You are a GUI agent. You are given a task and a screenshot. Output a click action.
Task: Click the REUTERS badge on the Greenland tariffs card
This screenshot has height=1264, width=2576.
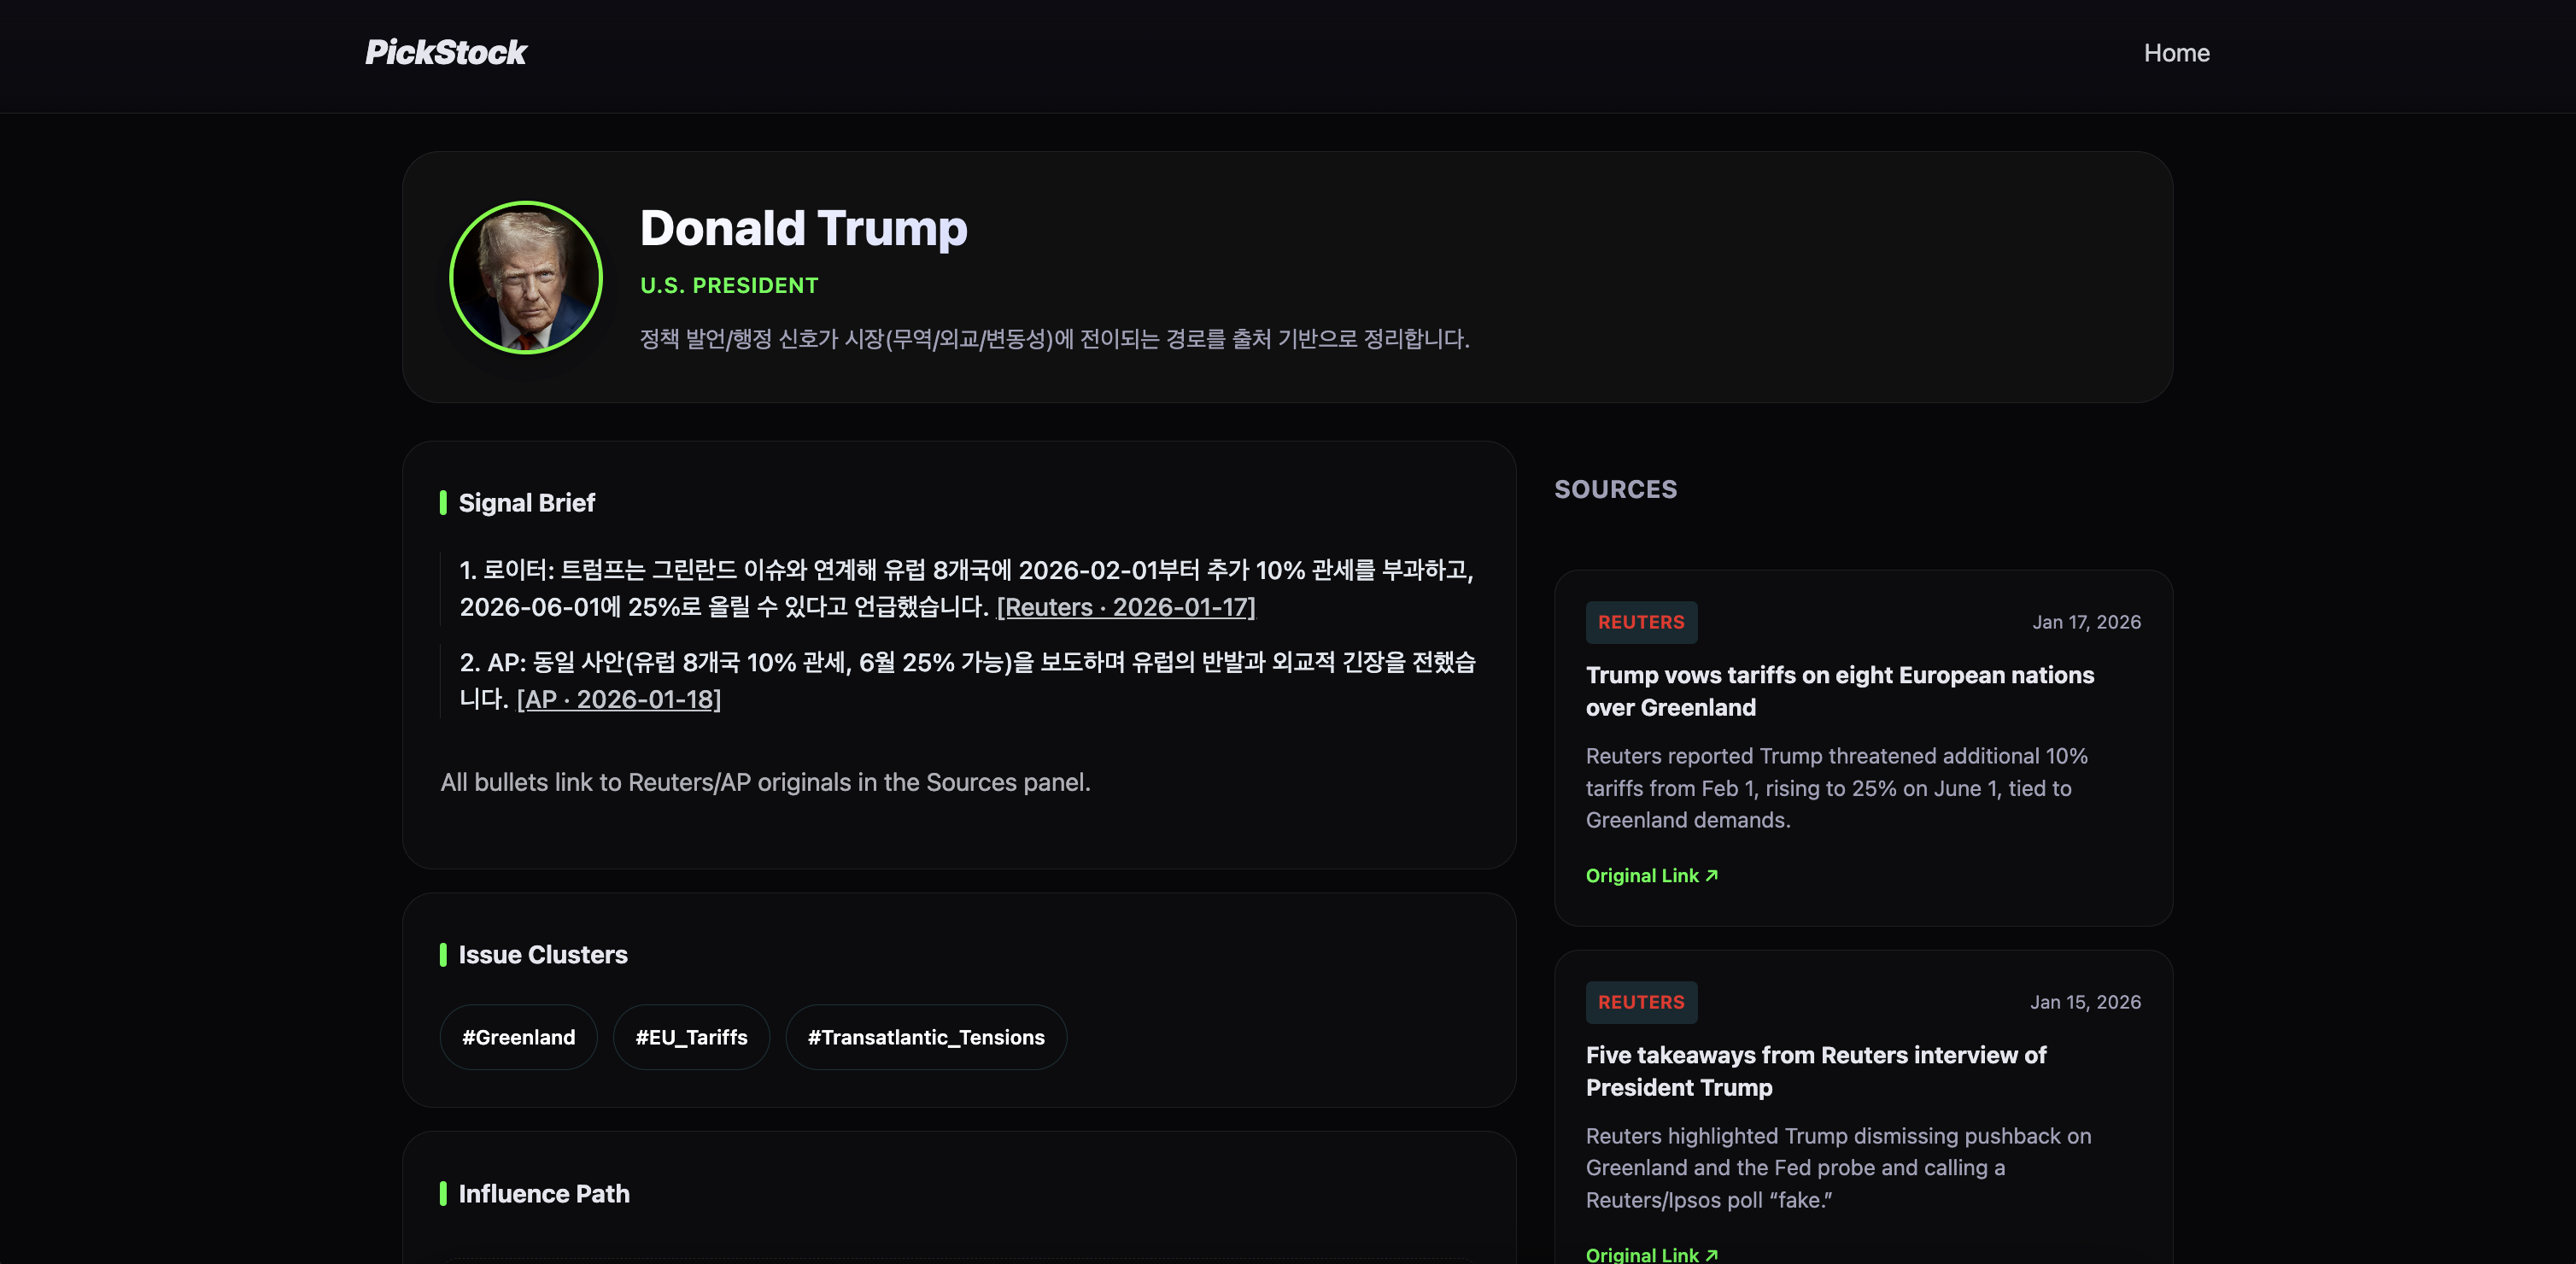(1641, 621)
